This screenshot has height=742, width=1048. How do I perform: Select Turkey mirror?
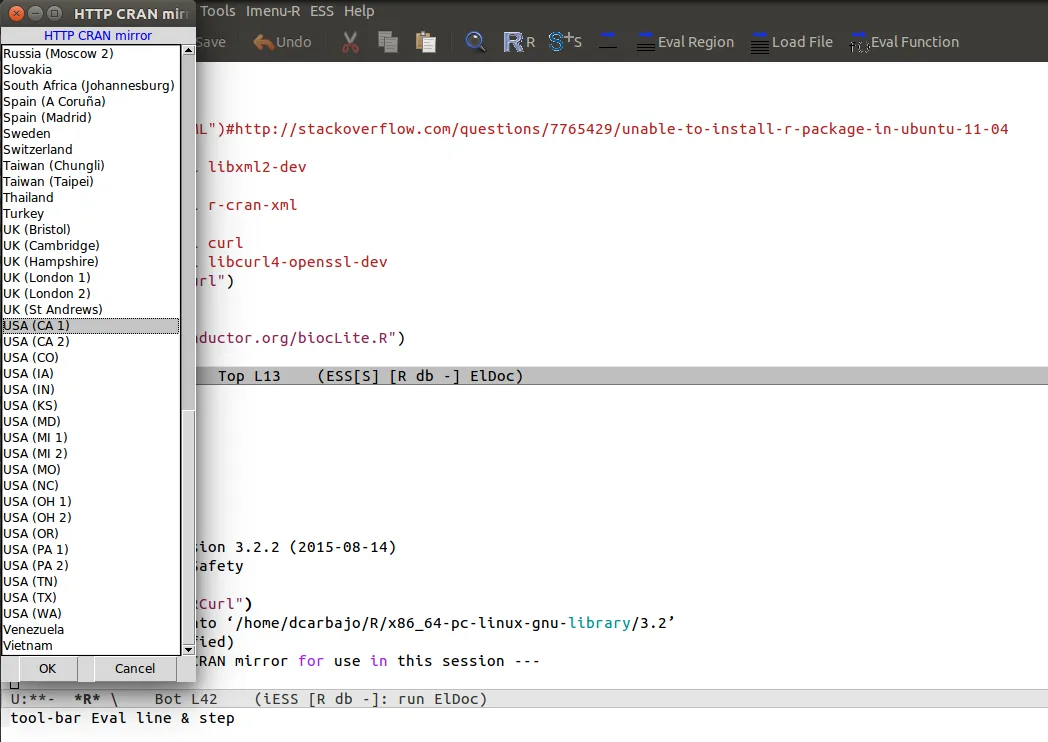click(x=91, y=214)
